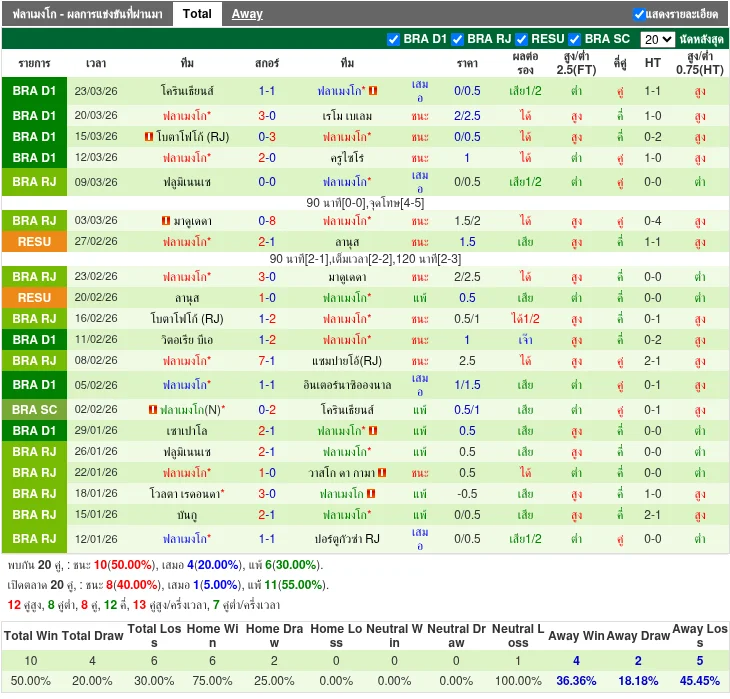Image resolution: width=730 pixels, height=699 pixels.
Task: Toggle the BRA D1 league filter checkbox
Action: tap(393, 39)
